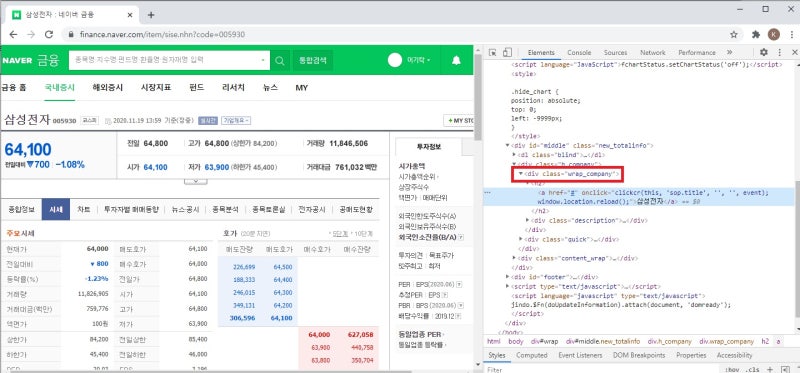Switch to the Console tab in DevTools
800x373 pixels.
(x=579, y=52)
